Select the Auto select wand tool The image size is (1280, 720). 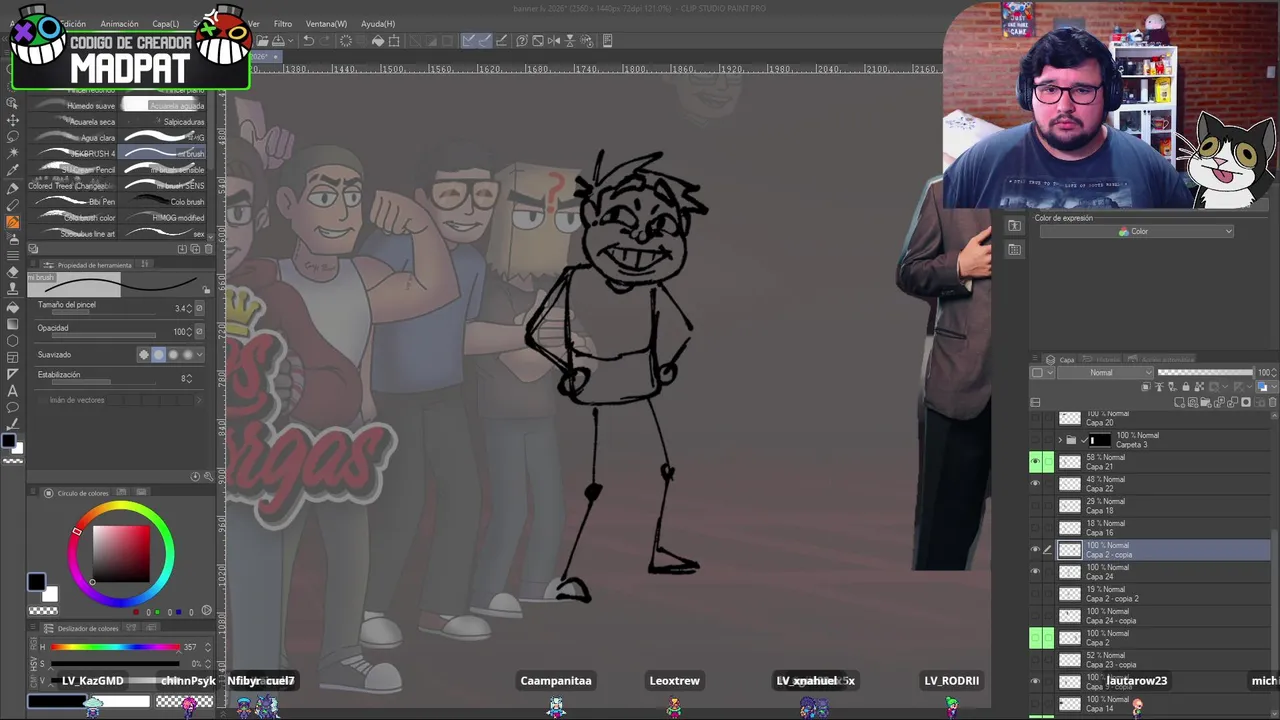pos(12,153)
